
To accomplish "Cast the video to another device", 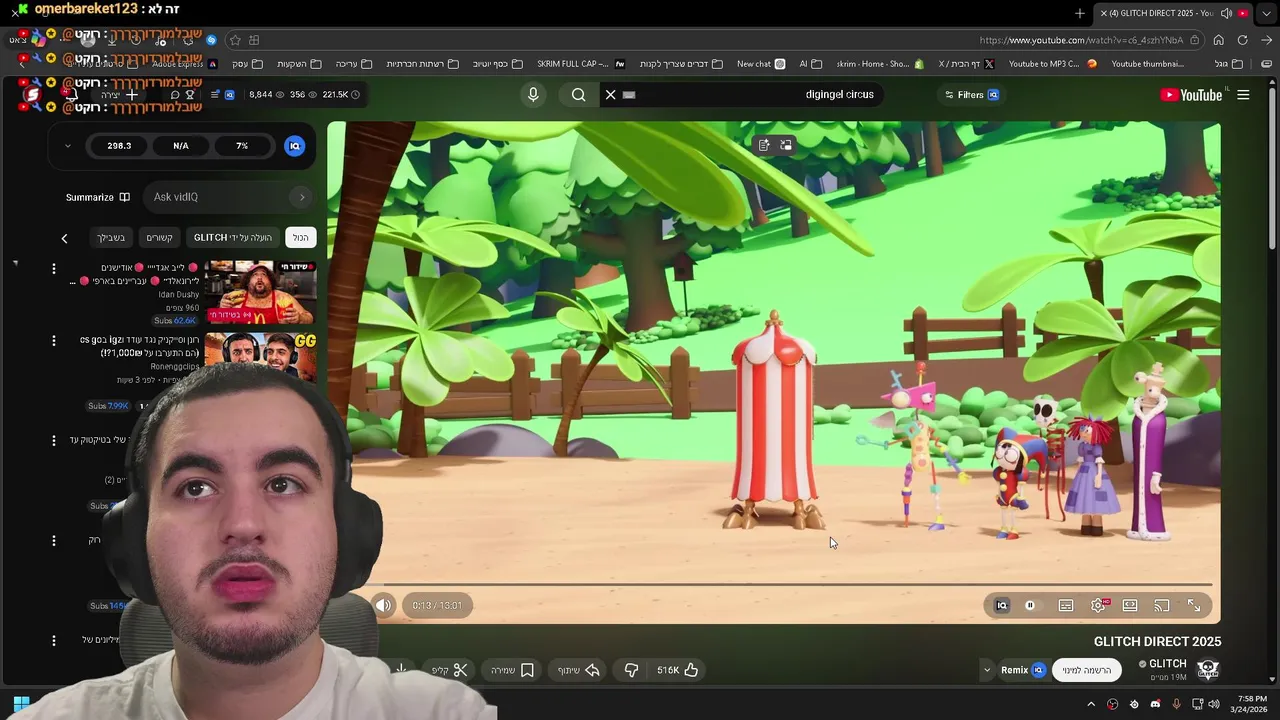I will point(1162,605).
